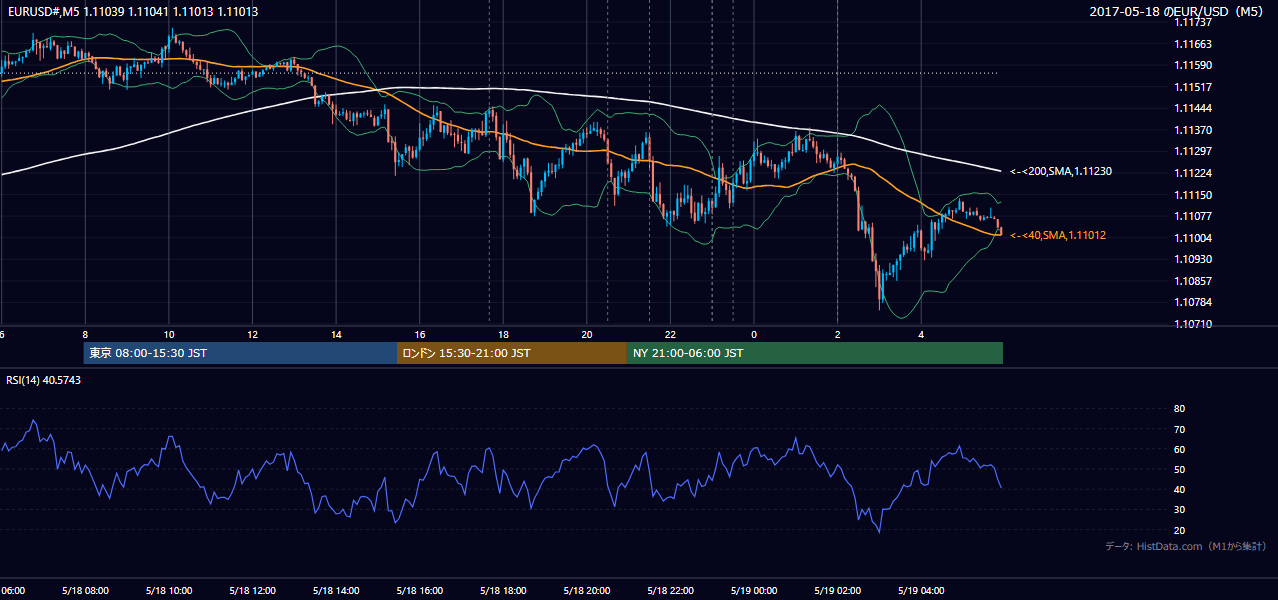
Task: Click the 5/18 16:00 date label
Action: (x=420, y=590)
